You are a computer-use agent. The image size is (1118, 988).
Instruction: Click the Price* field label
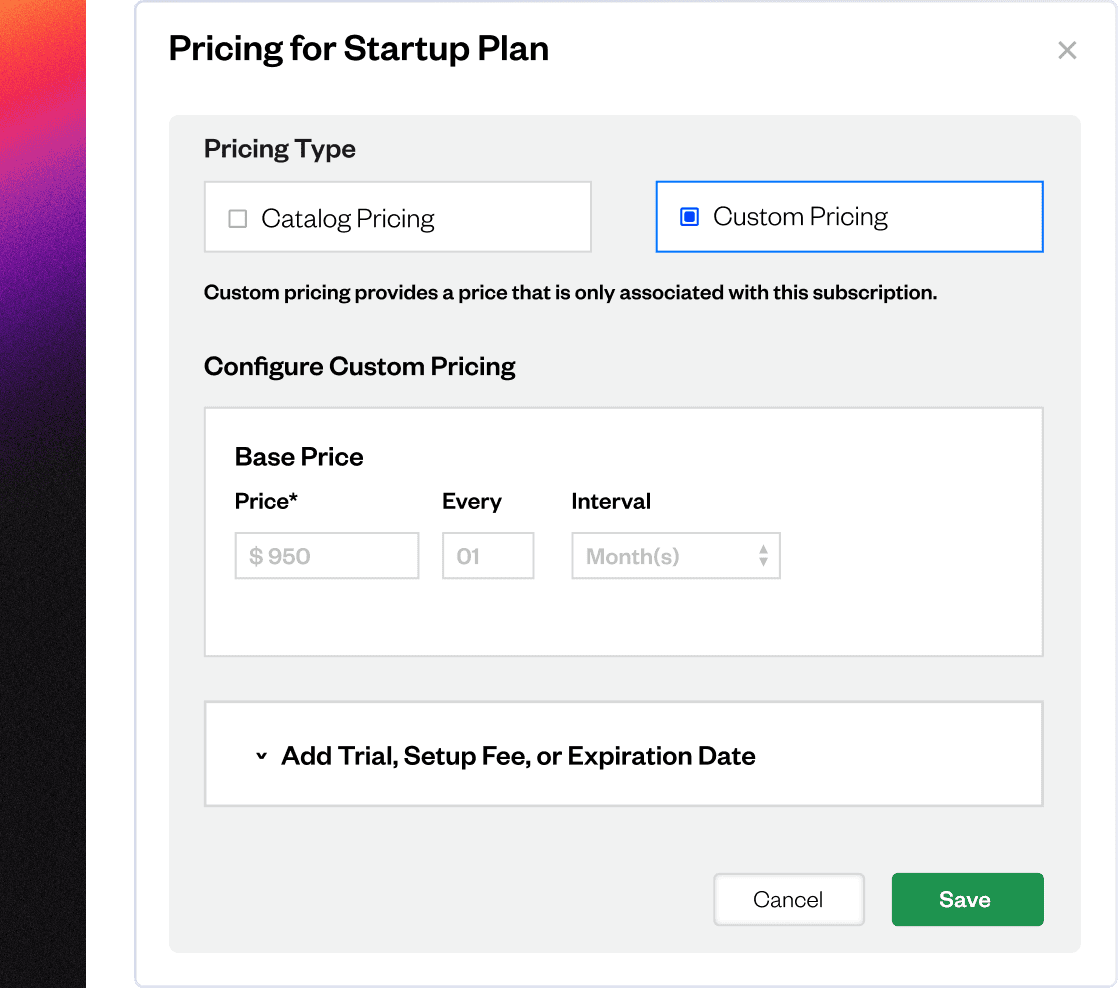[x=266, y=501]
